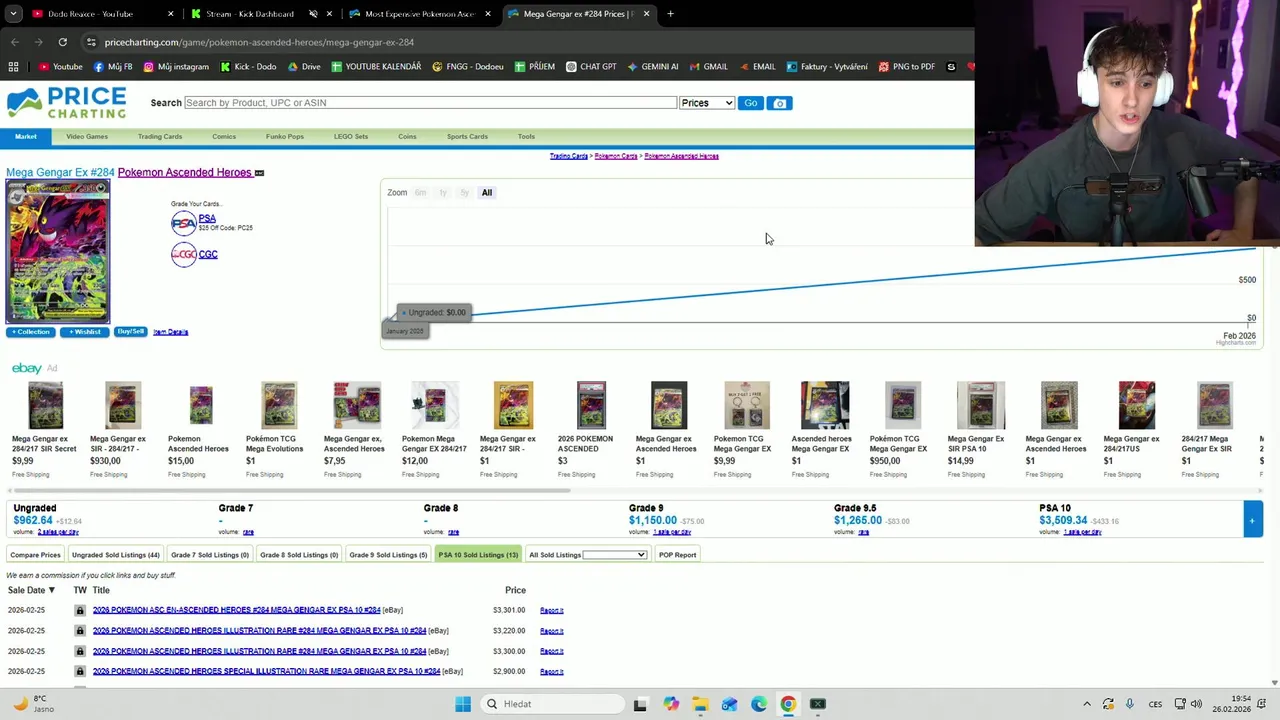
Task: Click the Chrome icon in the taskbar
Action: 788,704
